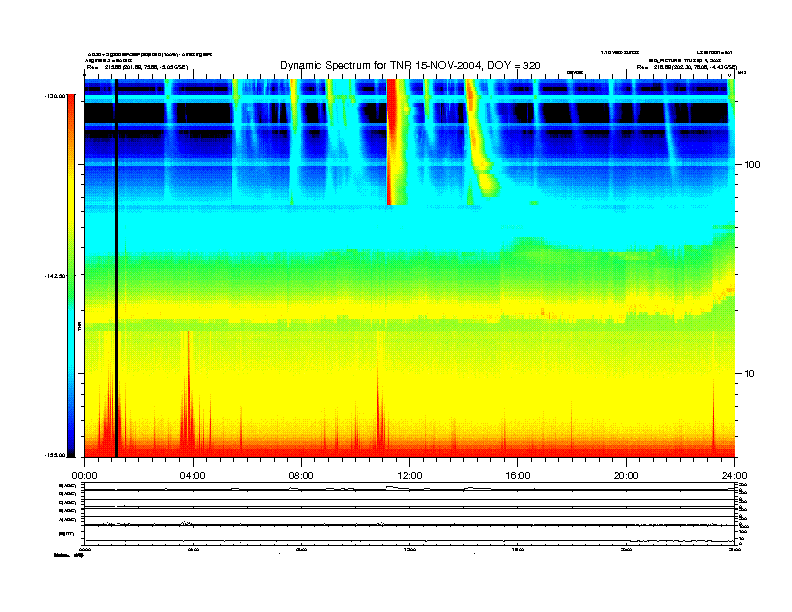Click the 10 frequency axis label
The height and width of the screenshot is (612, 792).
pyautogui.click(x=749, y=374)
